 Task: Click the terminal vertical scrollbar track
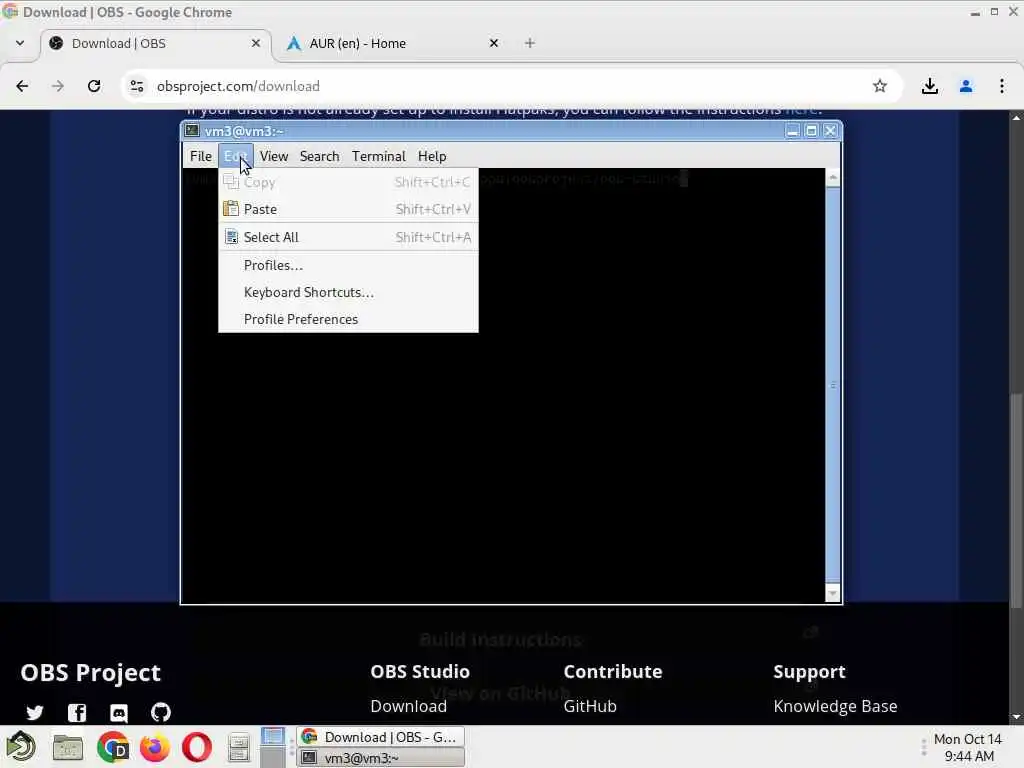click(833, 384)
